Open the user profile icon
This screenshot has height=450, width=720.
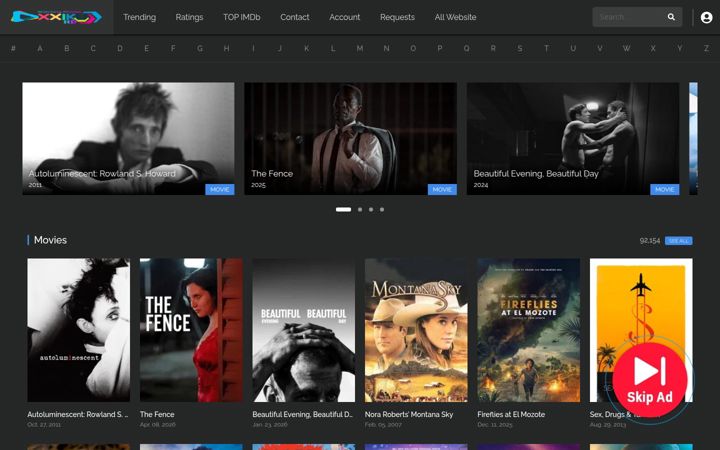706,17
